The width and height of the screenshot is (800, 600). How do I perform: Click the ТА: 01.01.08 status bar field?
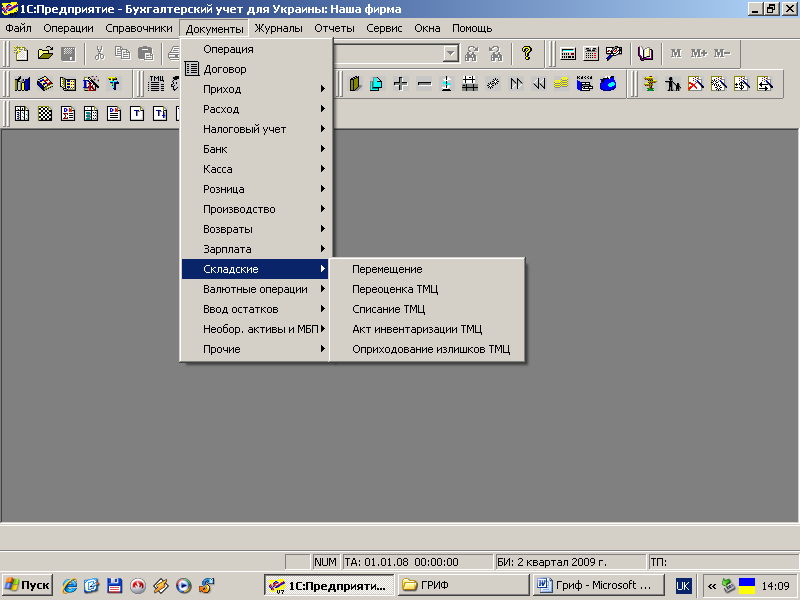pyautogui.click(x=418, y=562)
